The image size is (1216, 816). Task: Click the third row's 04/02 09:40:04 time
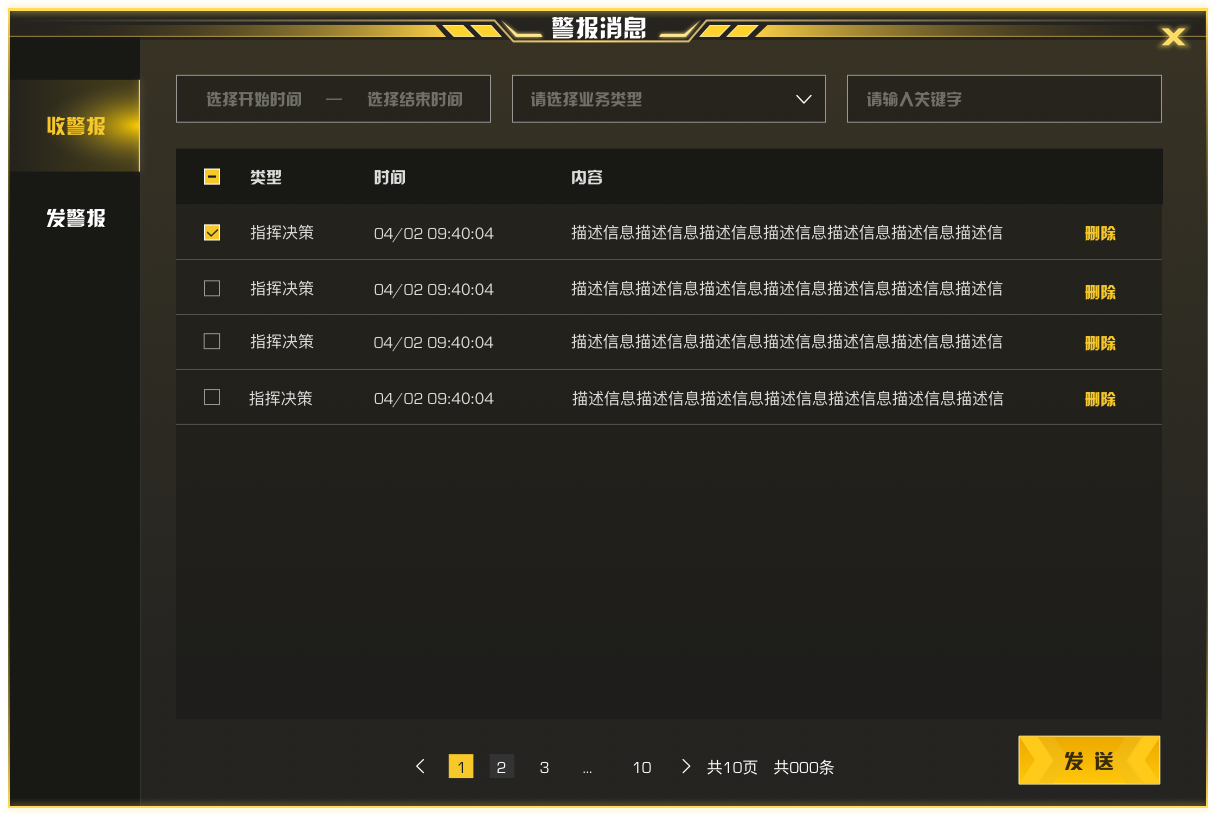[x=434, y=342]
